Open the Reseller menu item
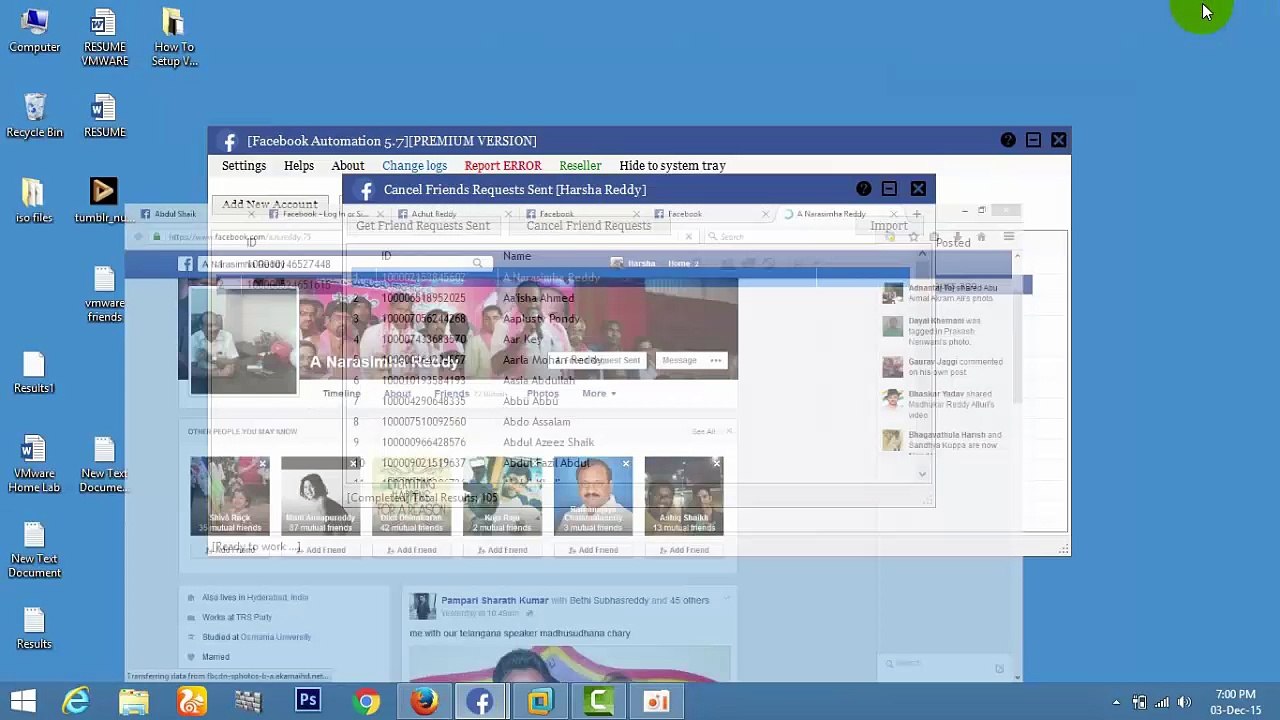 (580, 166)
